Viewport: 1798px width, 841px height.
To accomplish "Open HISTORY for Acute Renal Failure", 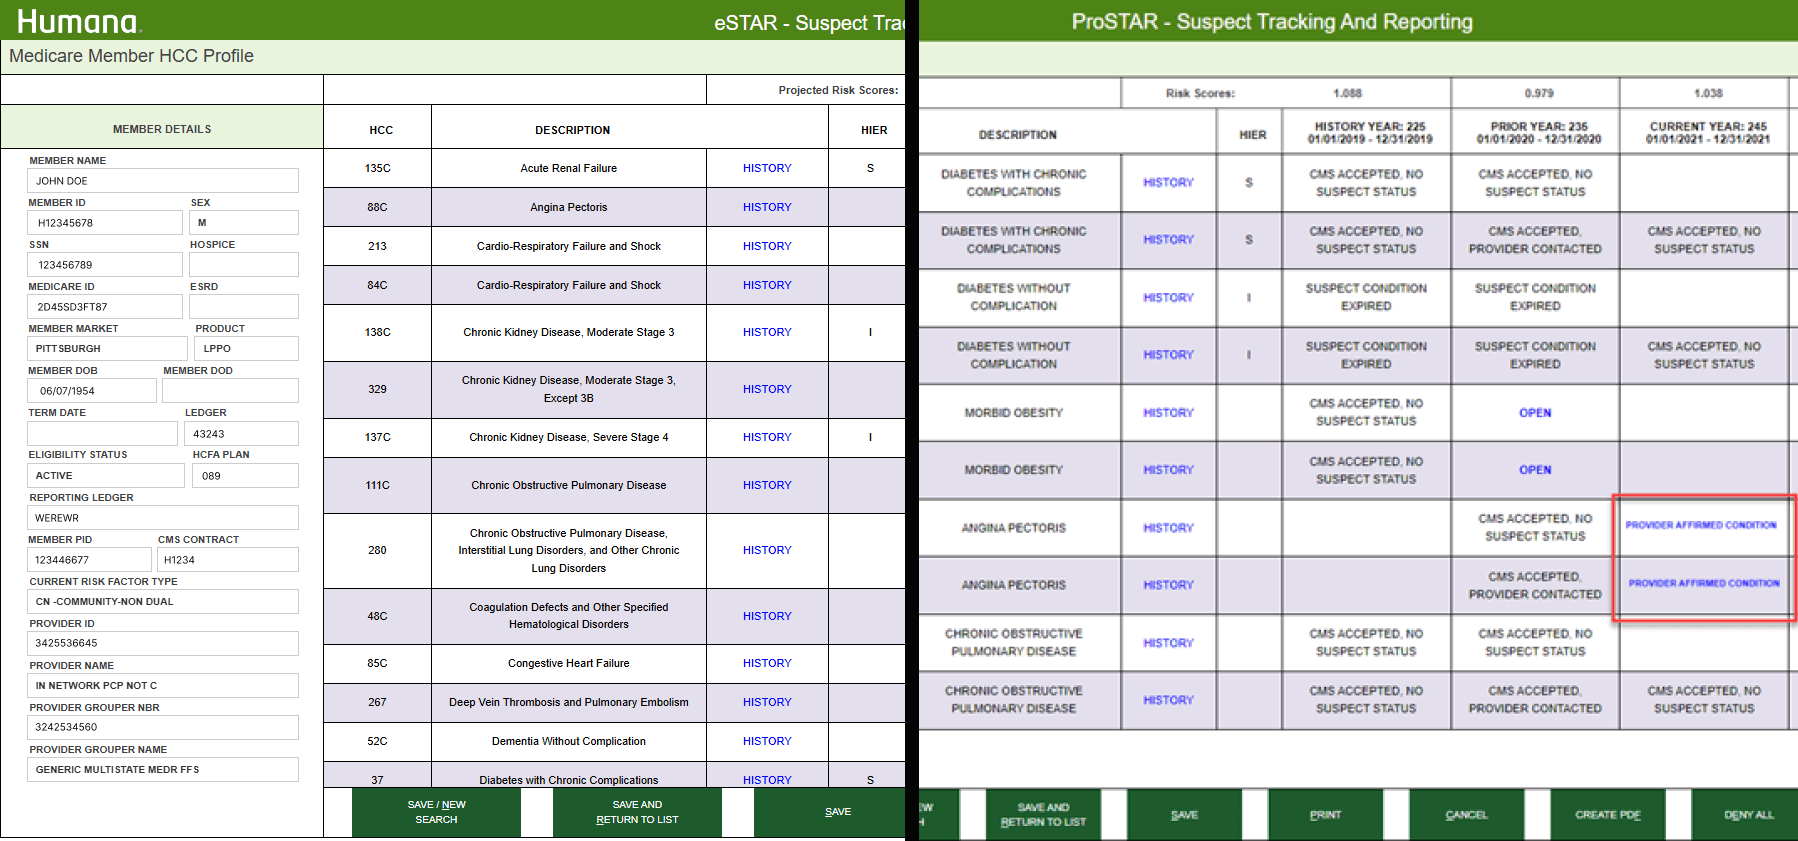I will [x=767, y=168].
